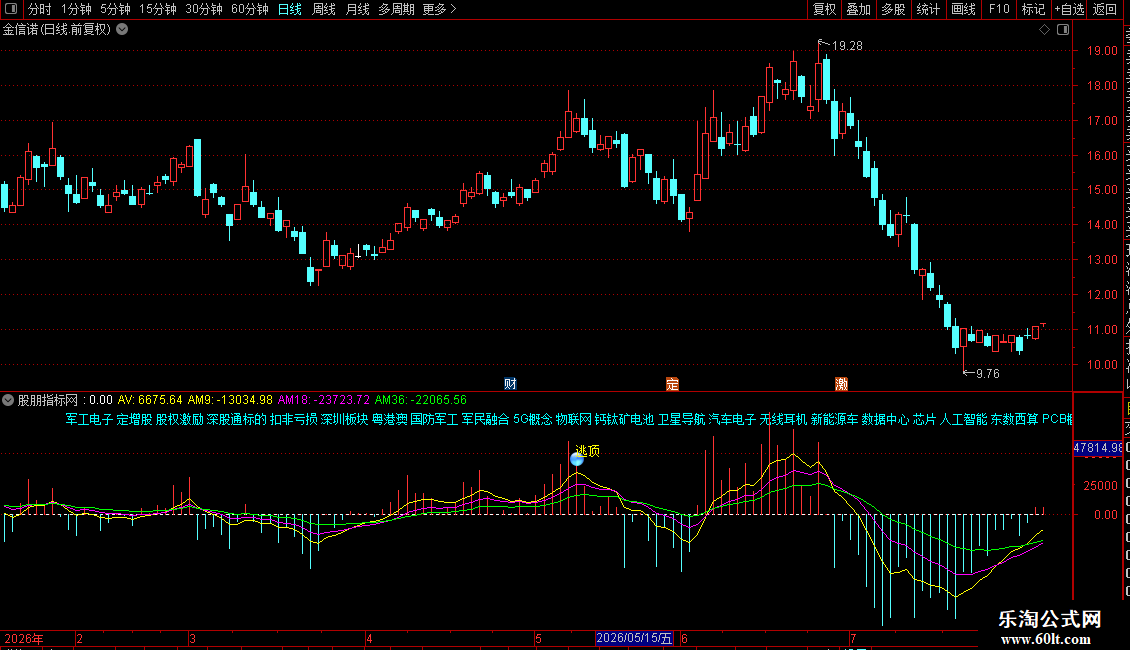Toggle the left panel layout icon

[x=11, y=9]
